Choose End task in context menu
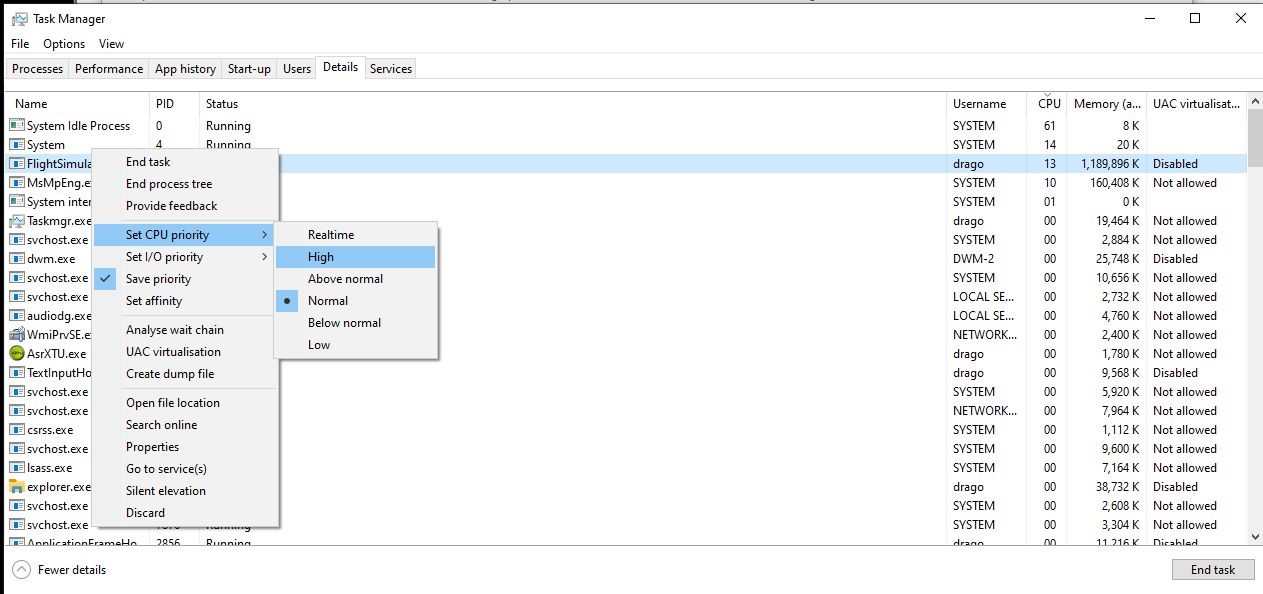 tap(186, 162)
